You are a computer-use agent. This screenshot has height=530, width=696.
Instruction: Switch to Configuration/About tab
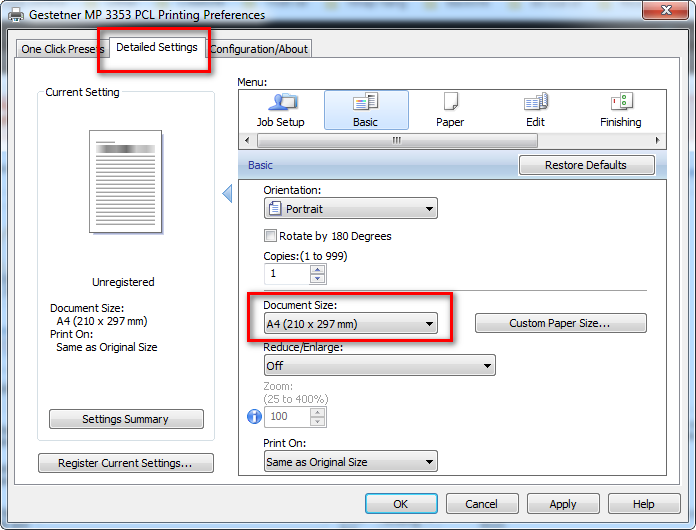tap(260, 49)
